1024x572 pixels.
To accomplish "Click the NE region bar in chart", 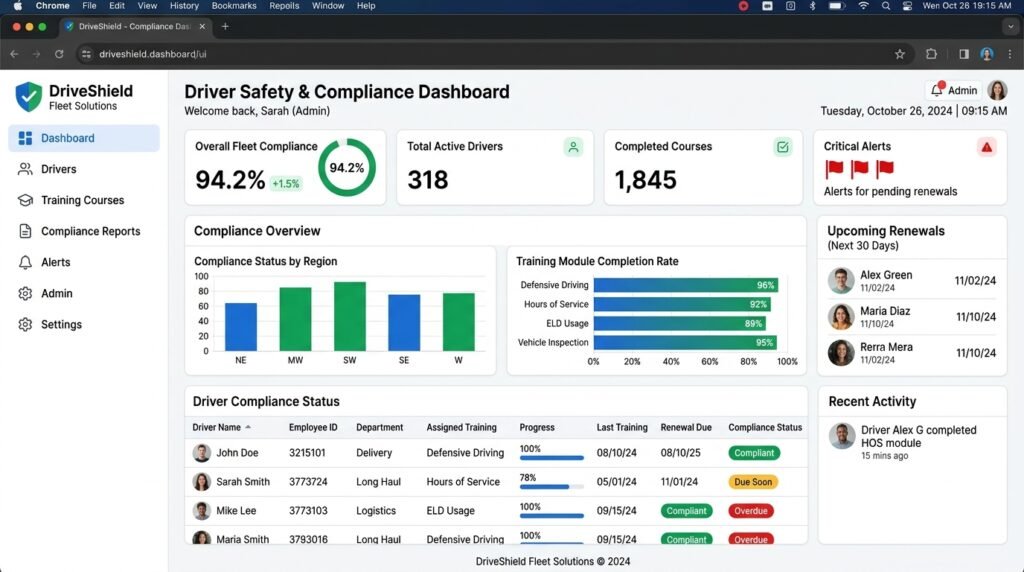I will point(241,327).
